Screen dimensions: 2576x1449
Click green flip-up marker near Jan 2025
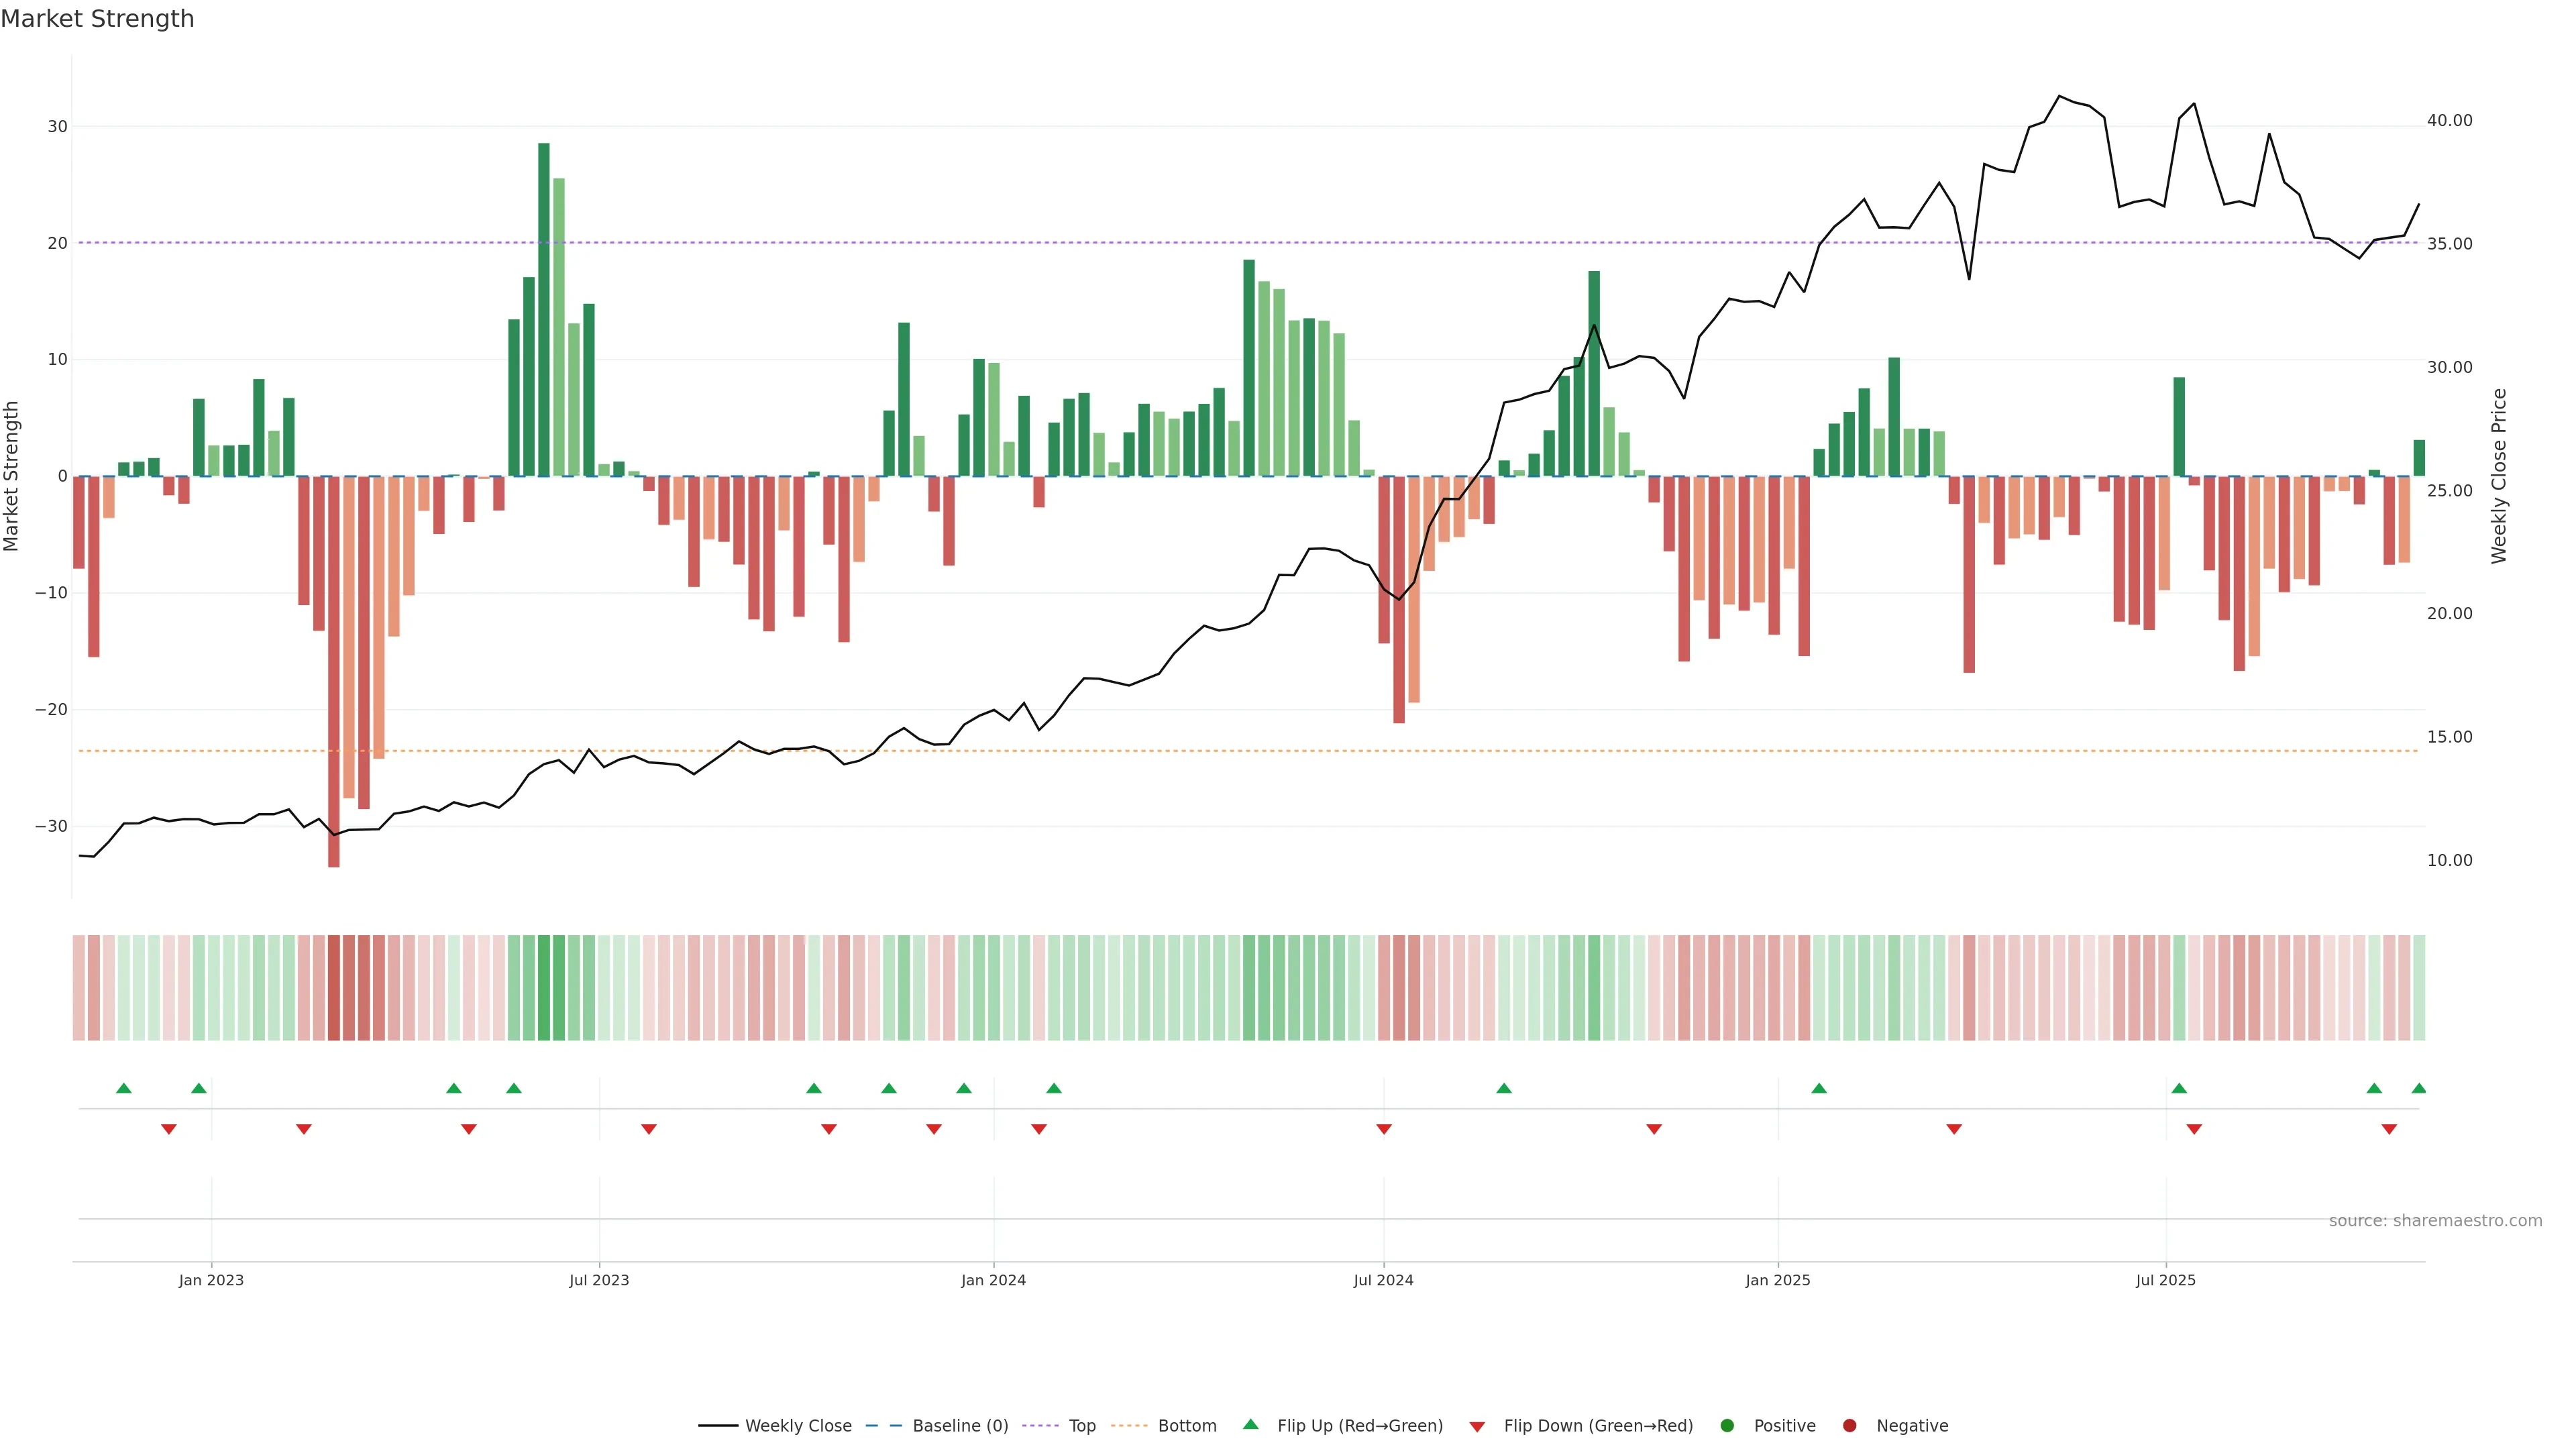coord(1819,1088)
